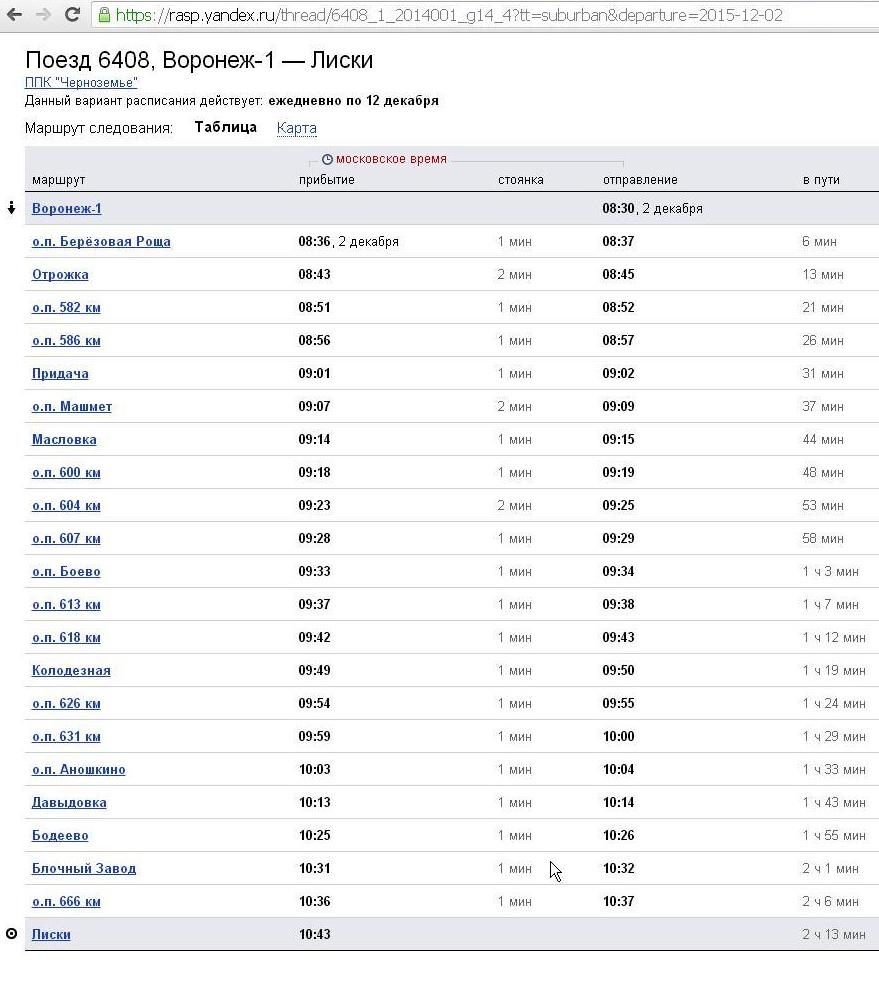
Task: Click the green padlock security icon
Action: pos(104,15)
